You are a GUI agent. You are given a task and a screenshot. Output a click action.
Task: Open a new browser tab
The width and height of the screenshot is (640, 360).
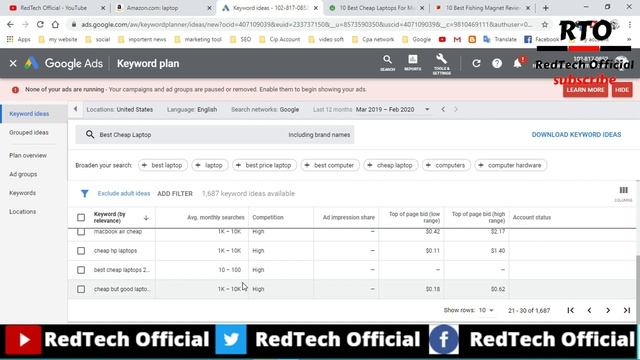pos(546,8)
